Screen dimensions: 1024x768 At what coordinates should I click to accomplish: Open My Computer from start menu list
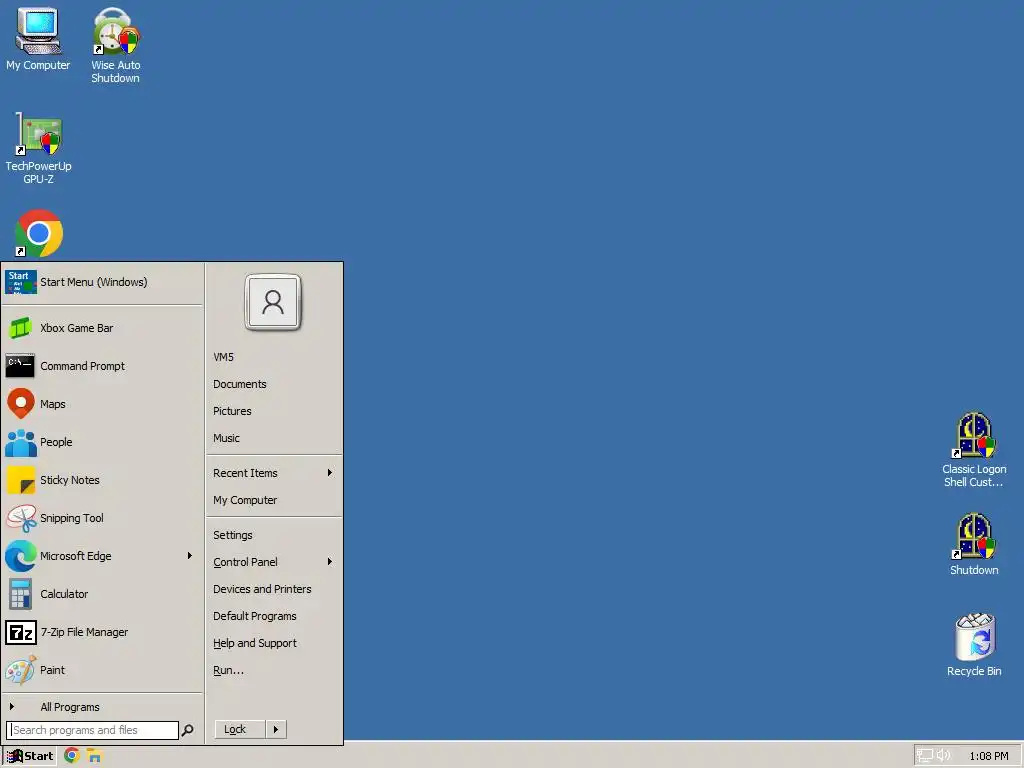click(274, 500)
